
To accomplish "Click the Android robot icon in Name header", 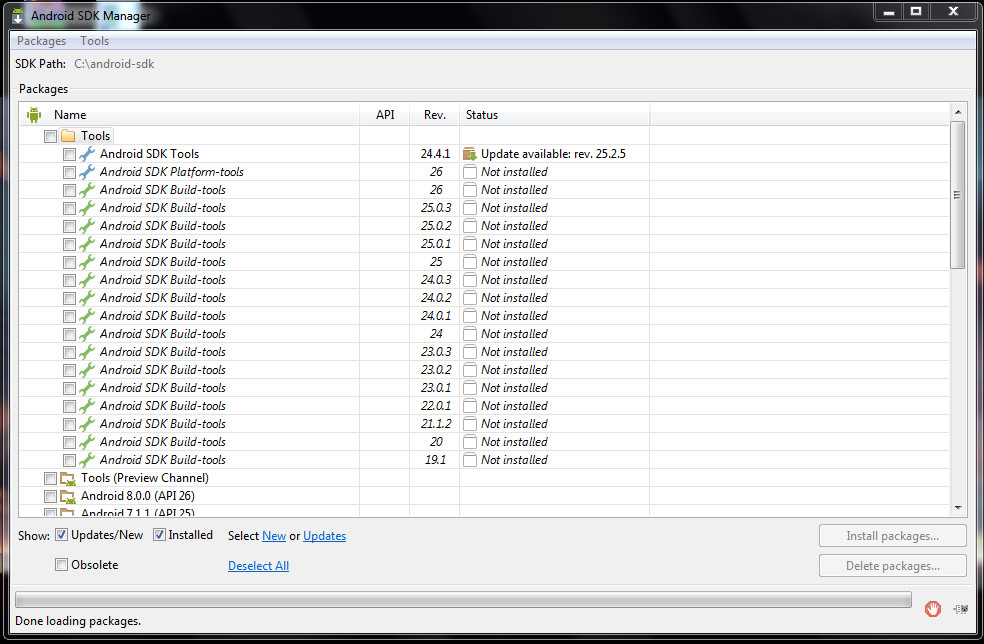I will pos(34,115).
